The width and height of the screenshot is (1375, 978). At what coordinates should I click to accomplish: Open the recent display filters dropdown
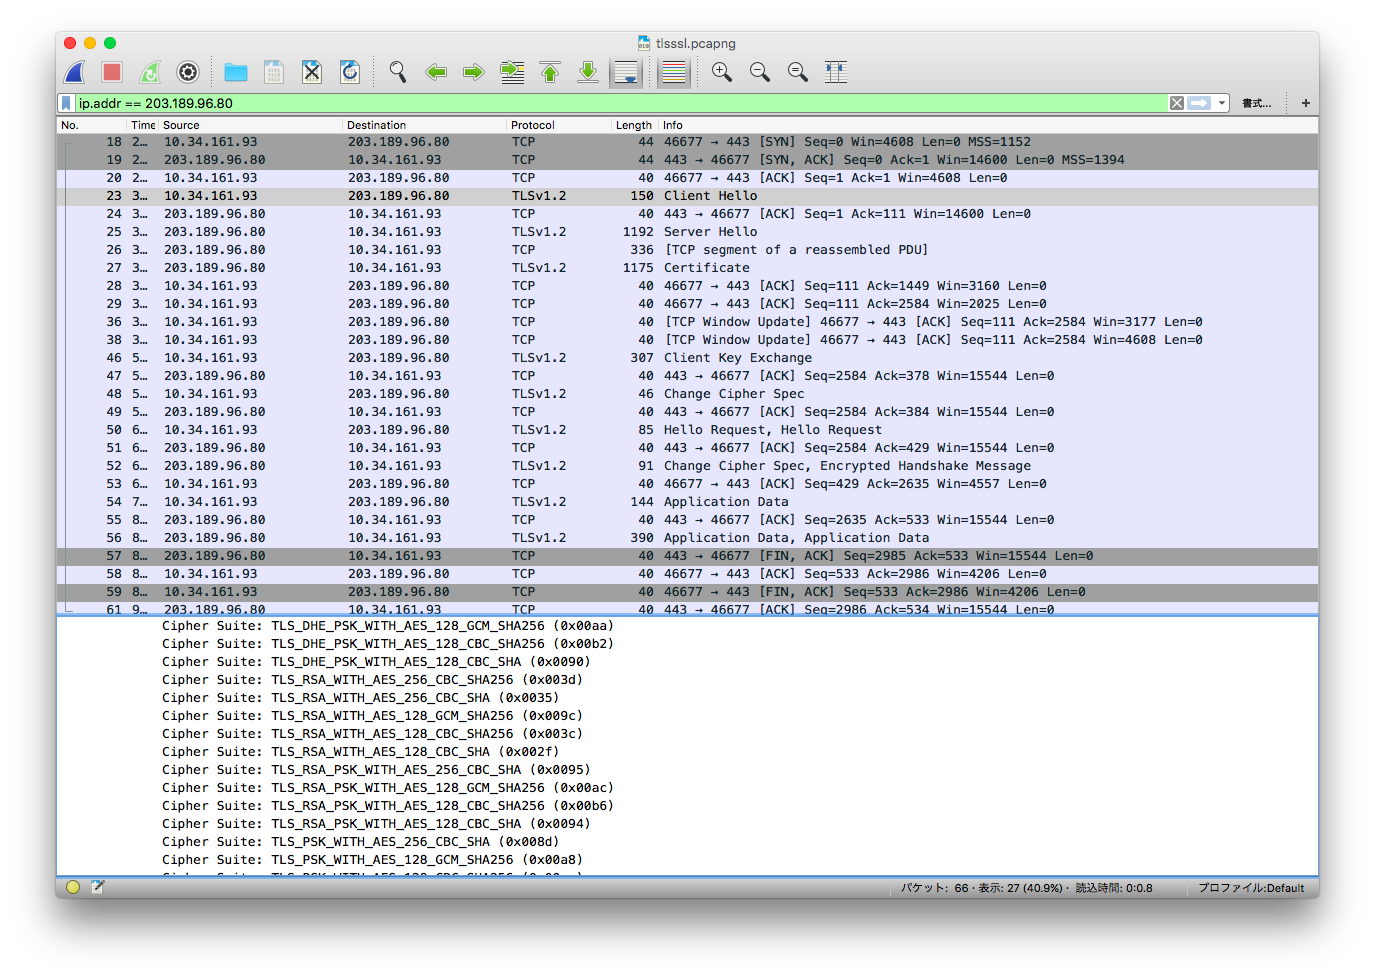(1222, 103)
